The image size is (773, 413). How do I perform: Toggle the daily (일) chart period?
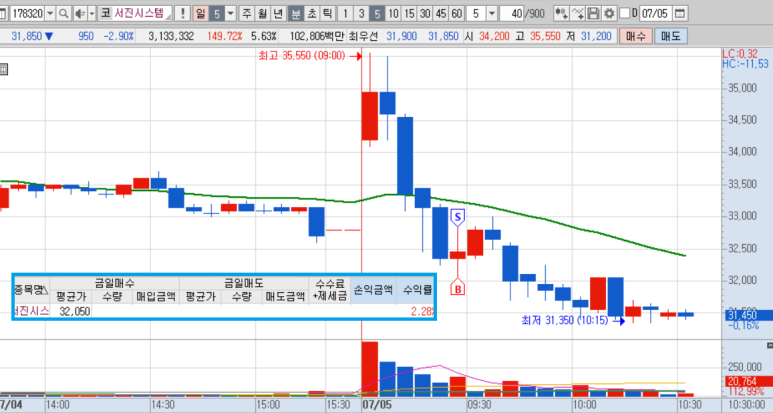click(x=202, y=13)
